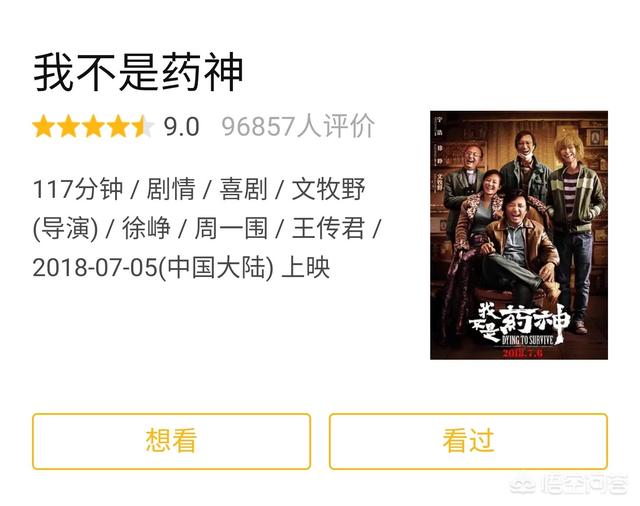Click the second yellow rating star
The image size is (640, 506).
(69, 126)
